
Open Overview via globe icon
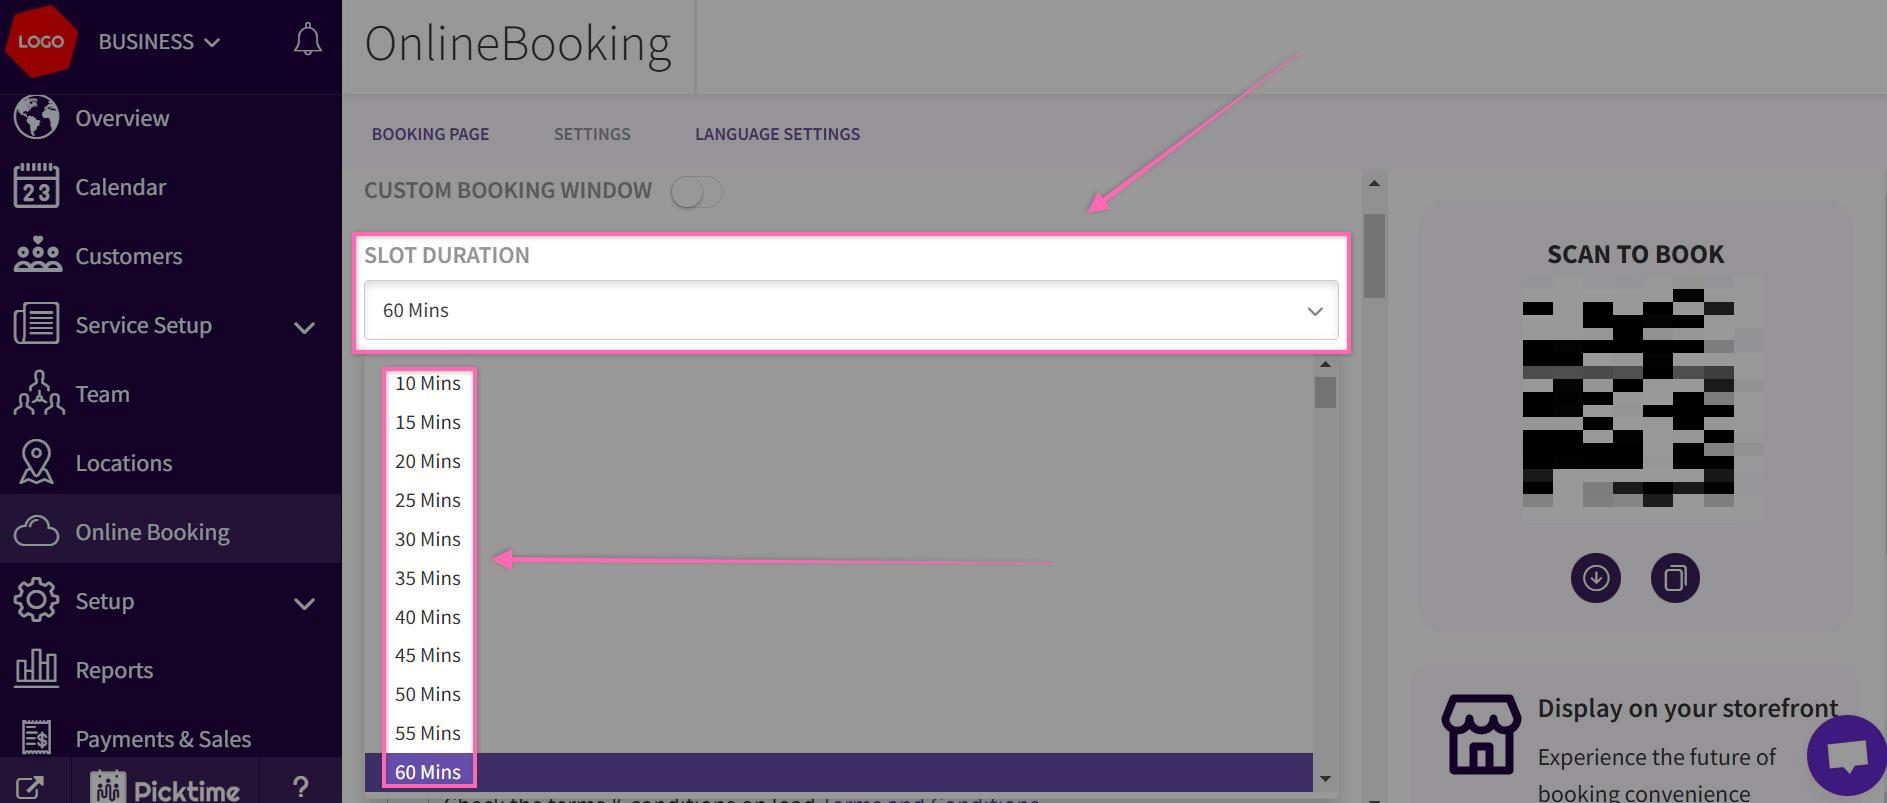point(37,118)
